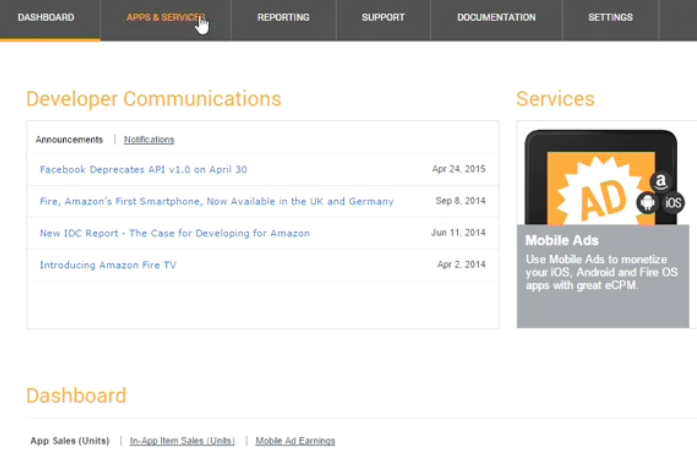Viewport: 697px width, 456px height.
Task: Click the Amazon logo icon on Mobile Ads banner
Action: tap(659, 181)
